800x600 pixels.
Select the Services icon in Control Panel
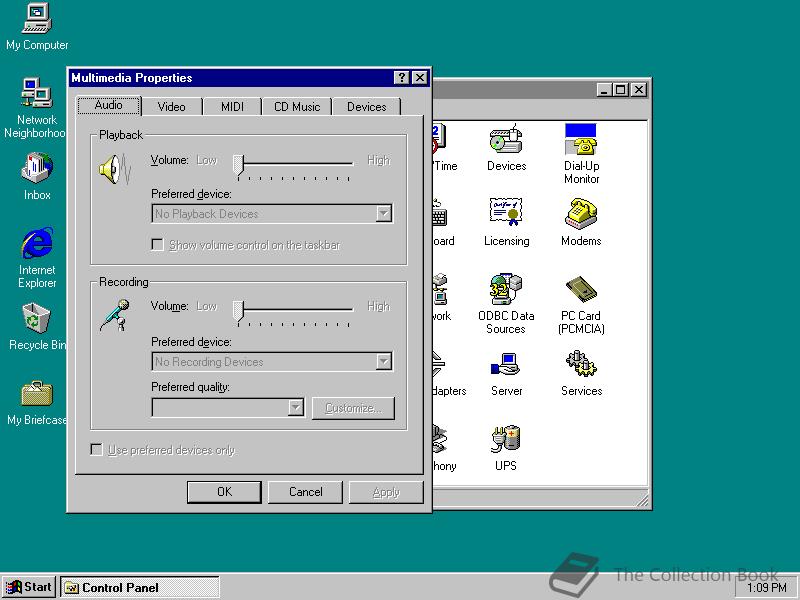pyautogui.click(x=581, y=373)
